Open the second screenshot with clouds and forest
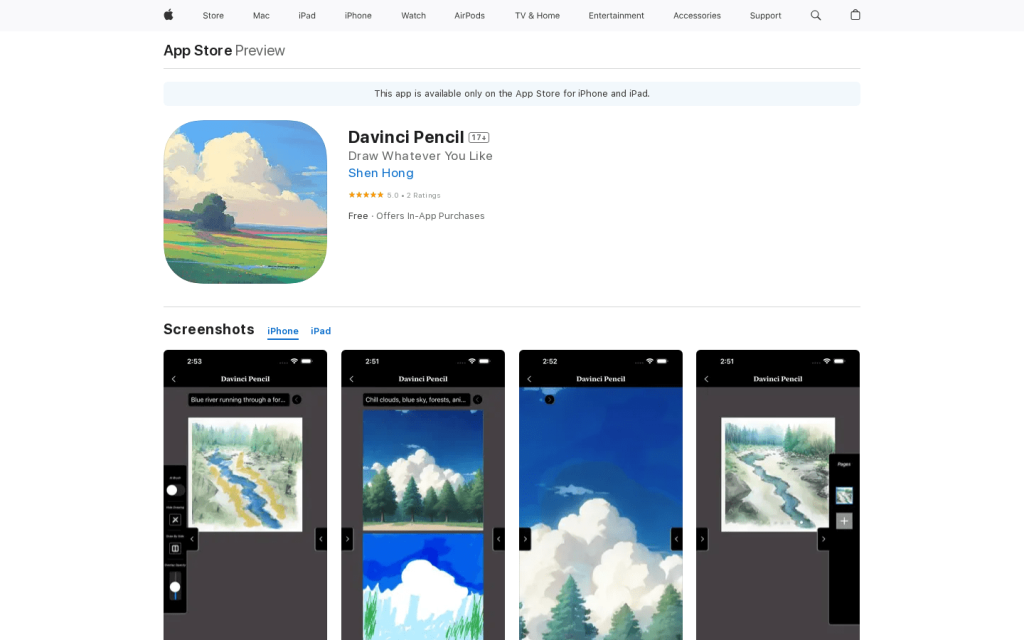 423,495
